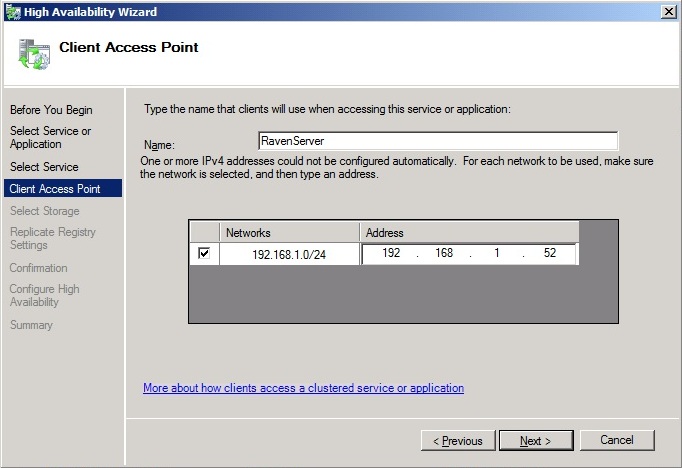Click the Name field containing RavenServer
Screen dimensions: 682x468
coord(438,141)
